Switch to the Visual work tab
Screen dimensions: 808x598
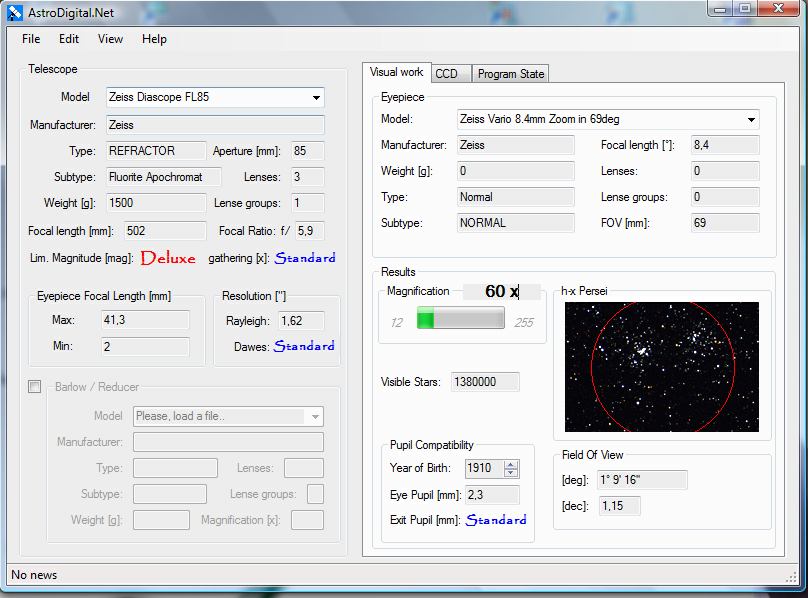[396, 72]
